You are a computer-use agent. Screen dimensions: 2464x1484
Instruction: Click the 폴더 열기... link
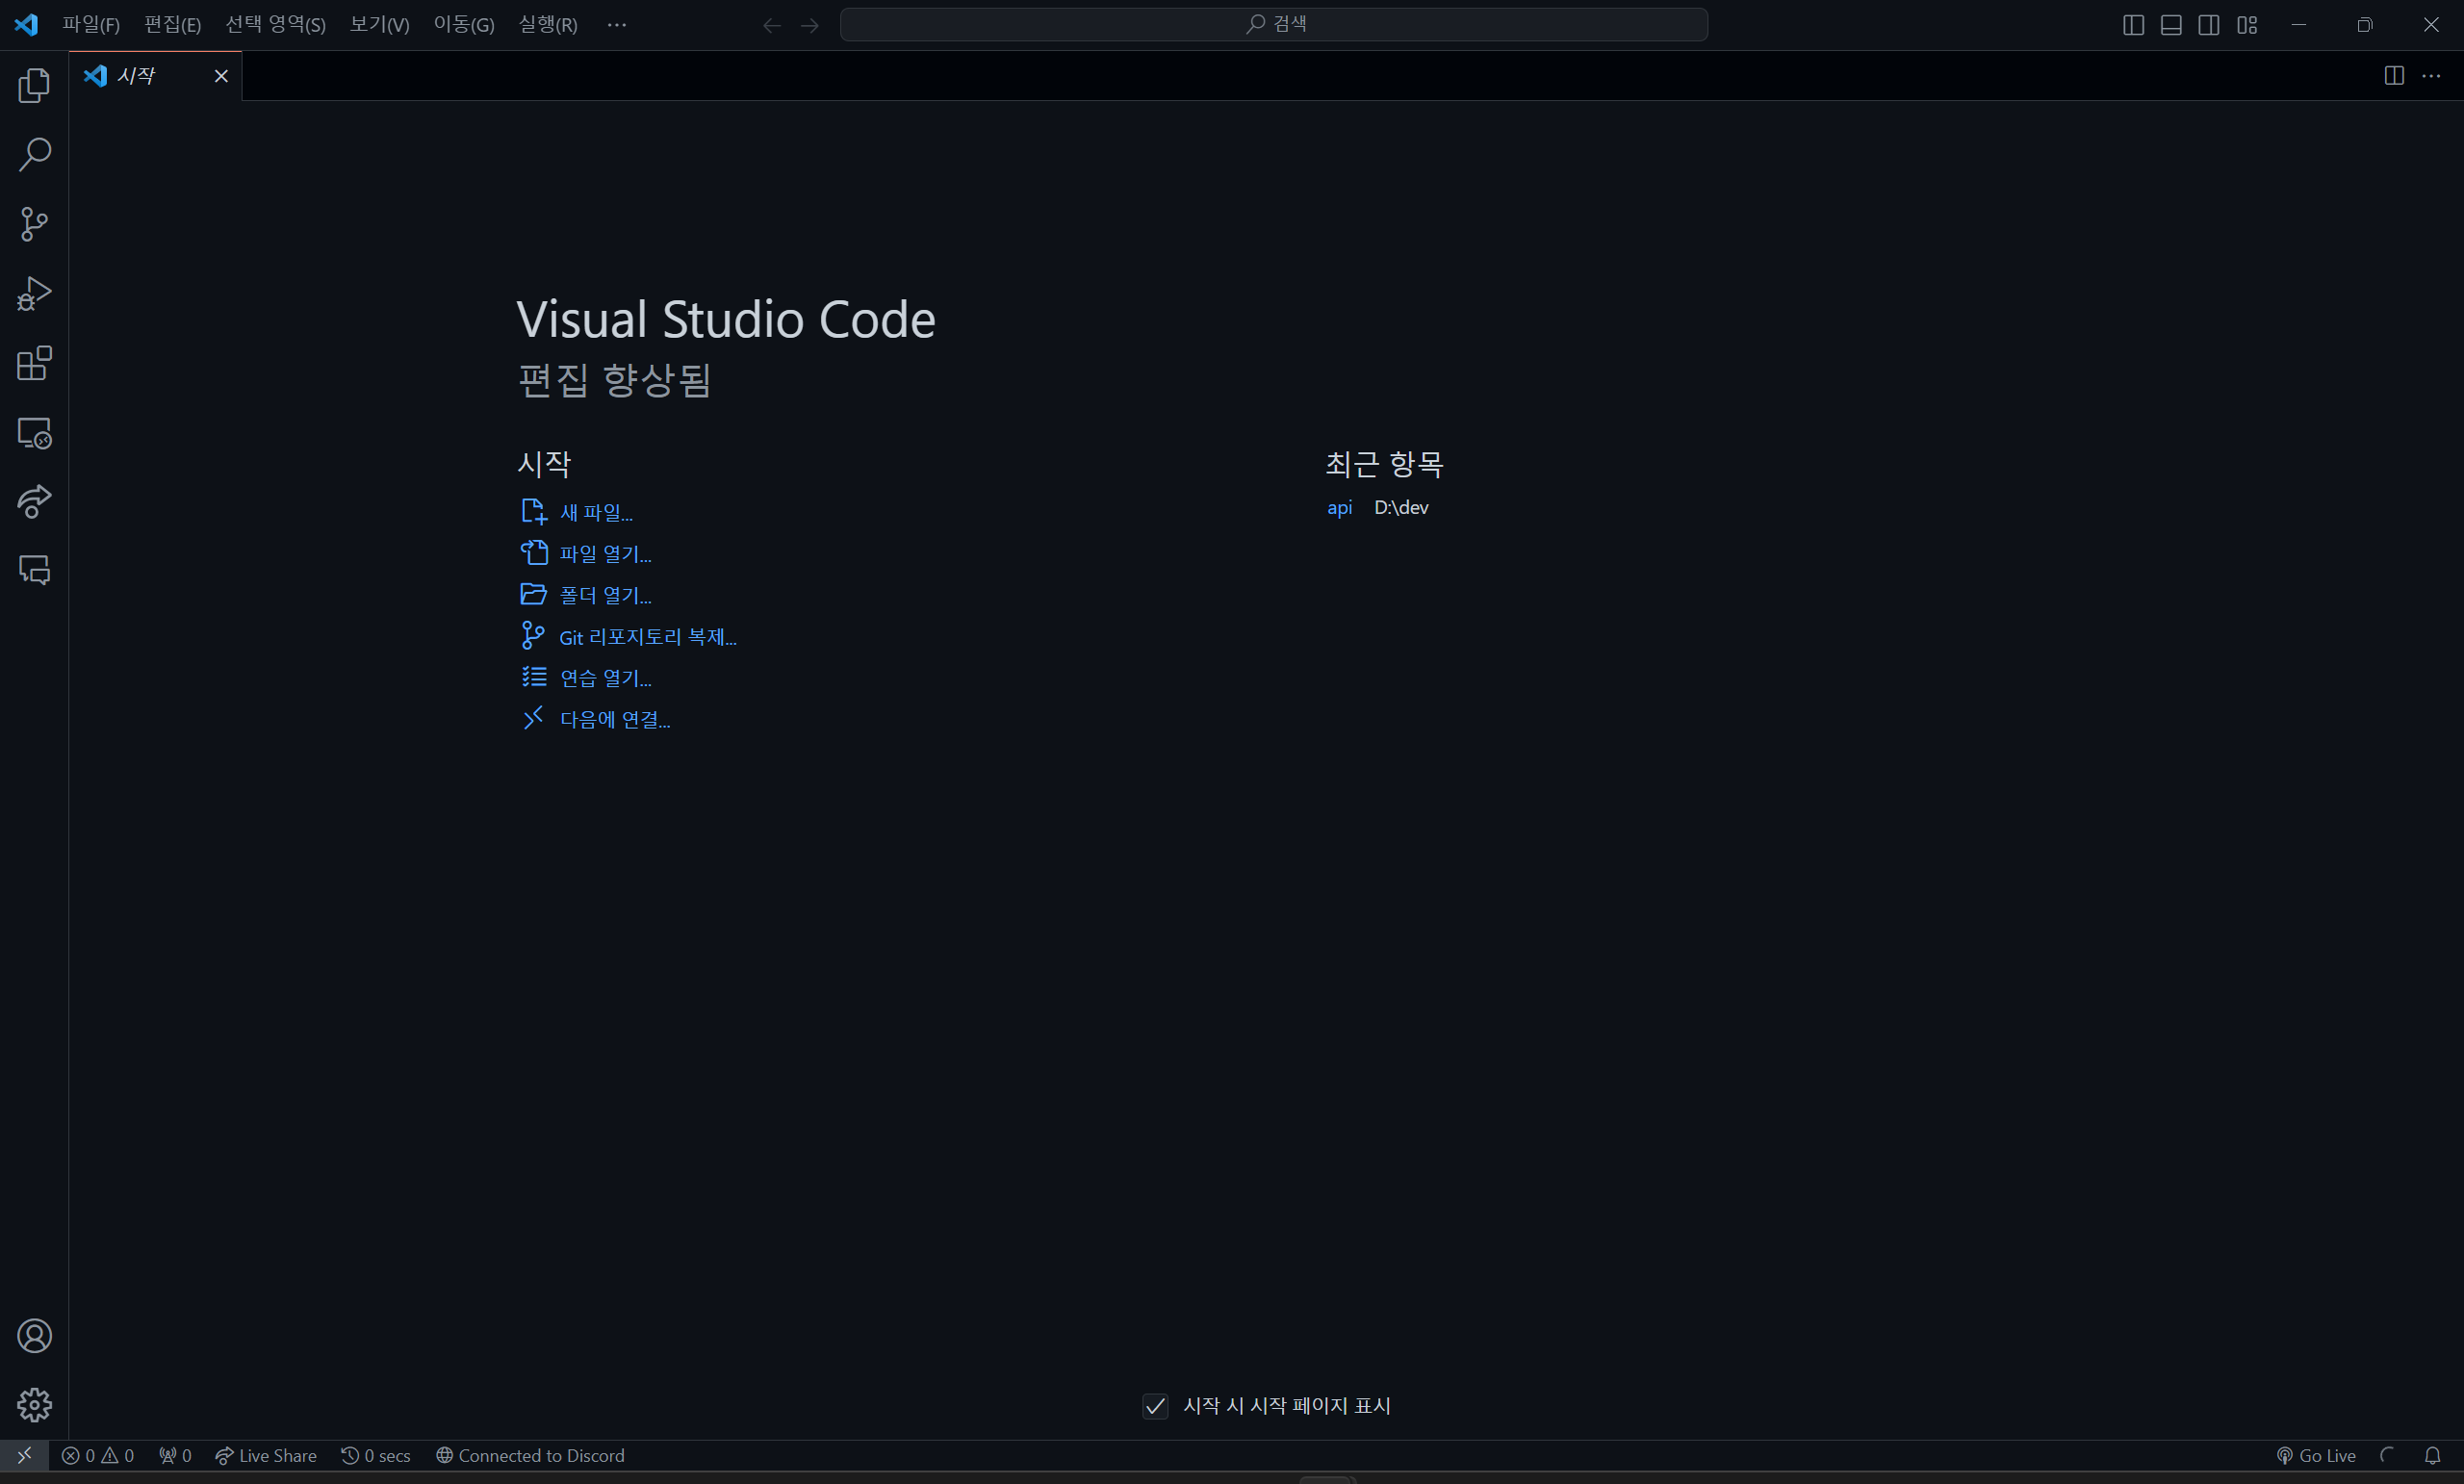pyautogui.click(x=605, y=595)
